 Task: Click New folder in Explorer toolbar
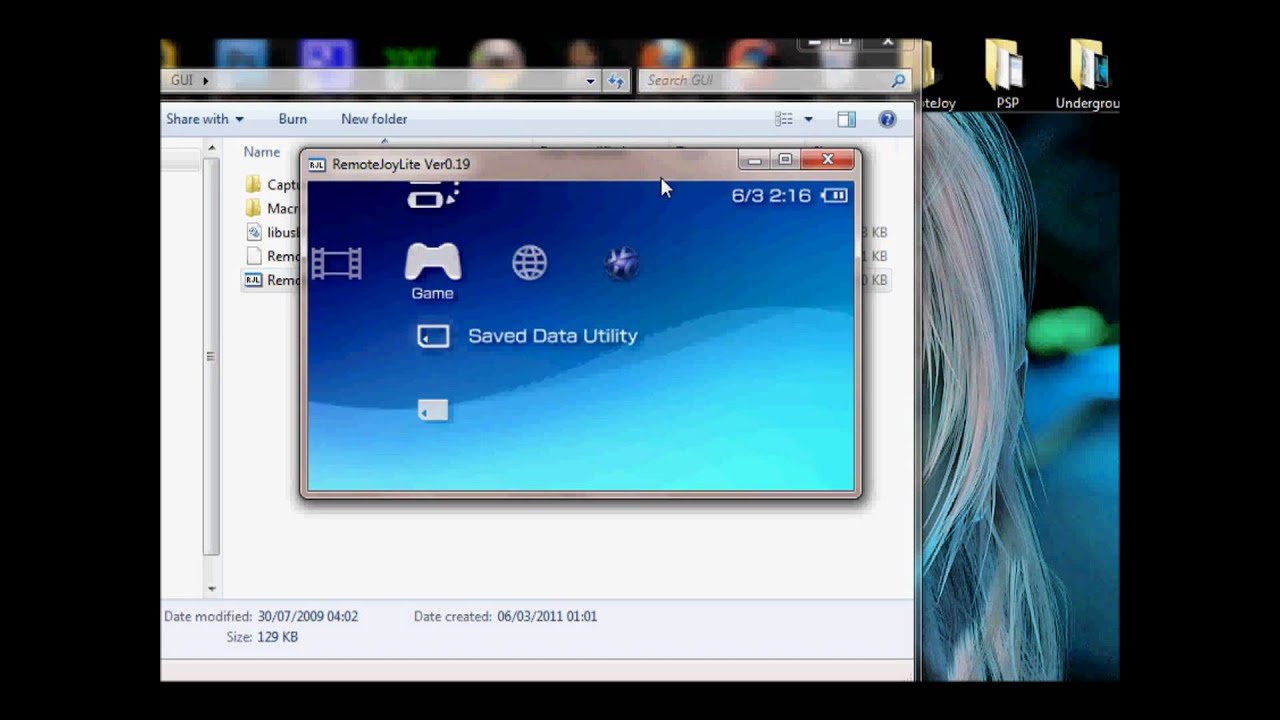pos(374,119)
